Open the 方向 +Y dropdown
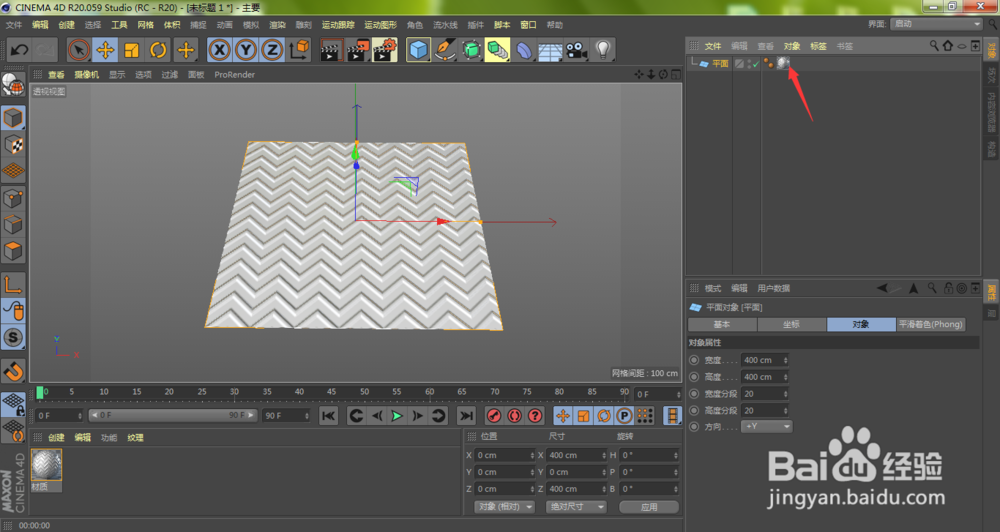 click(x=767, y=426)
